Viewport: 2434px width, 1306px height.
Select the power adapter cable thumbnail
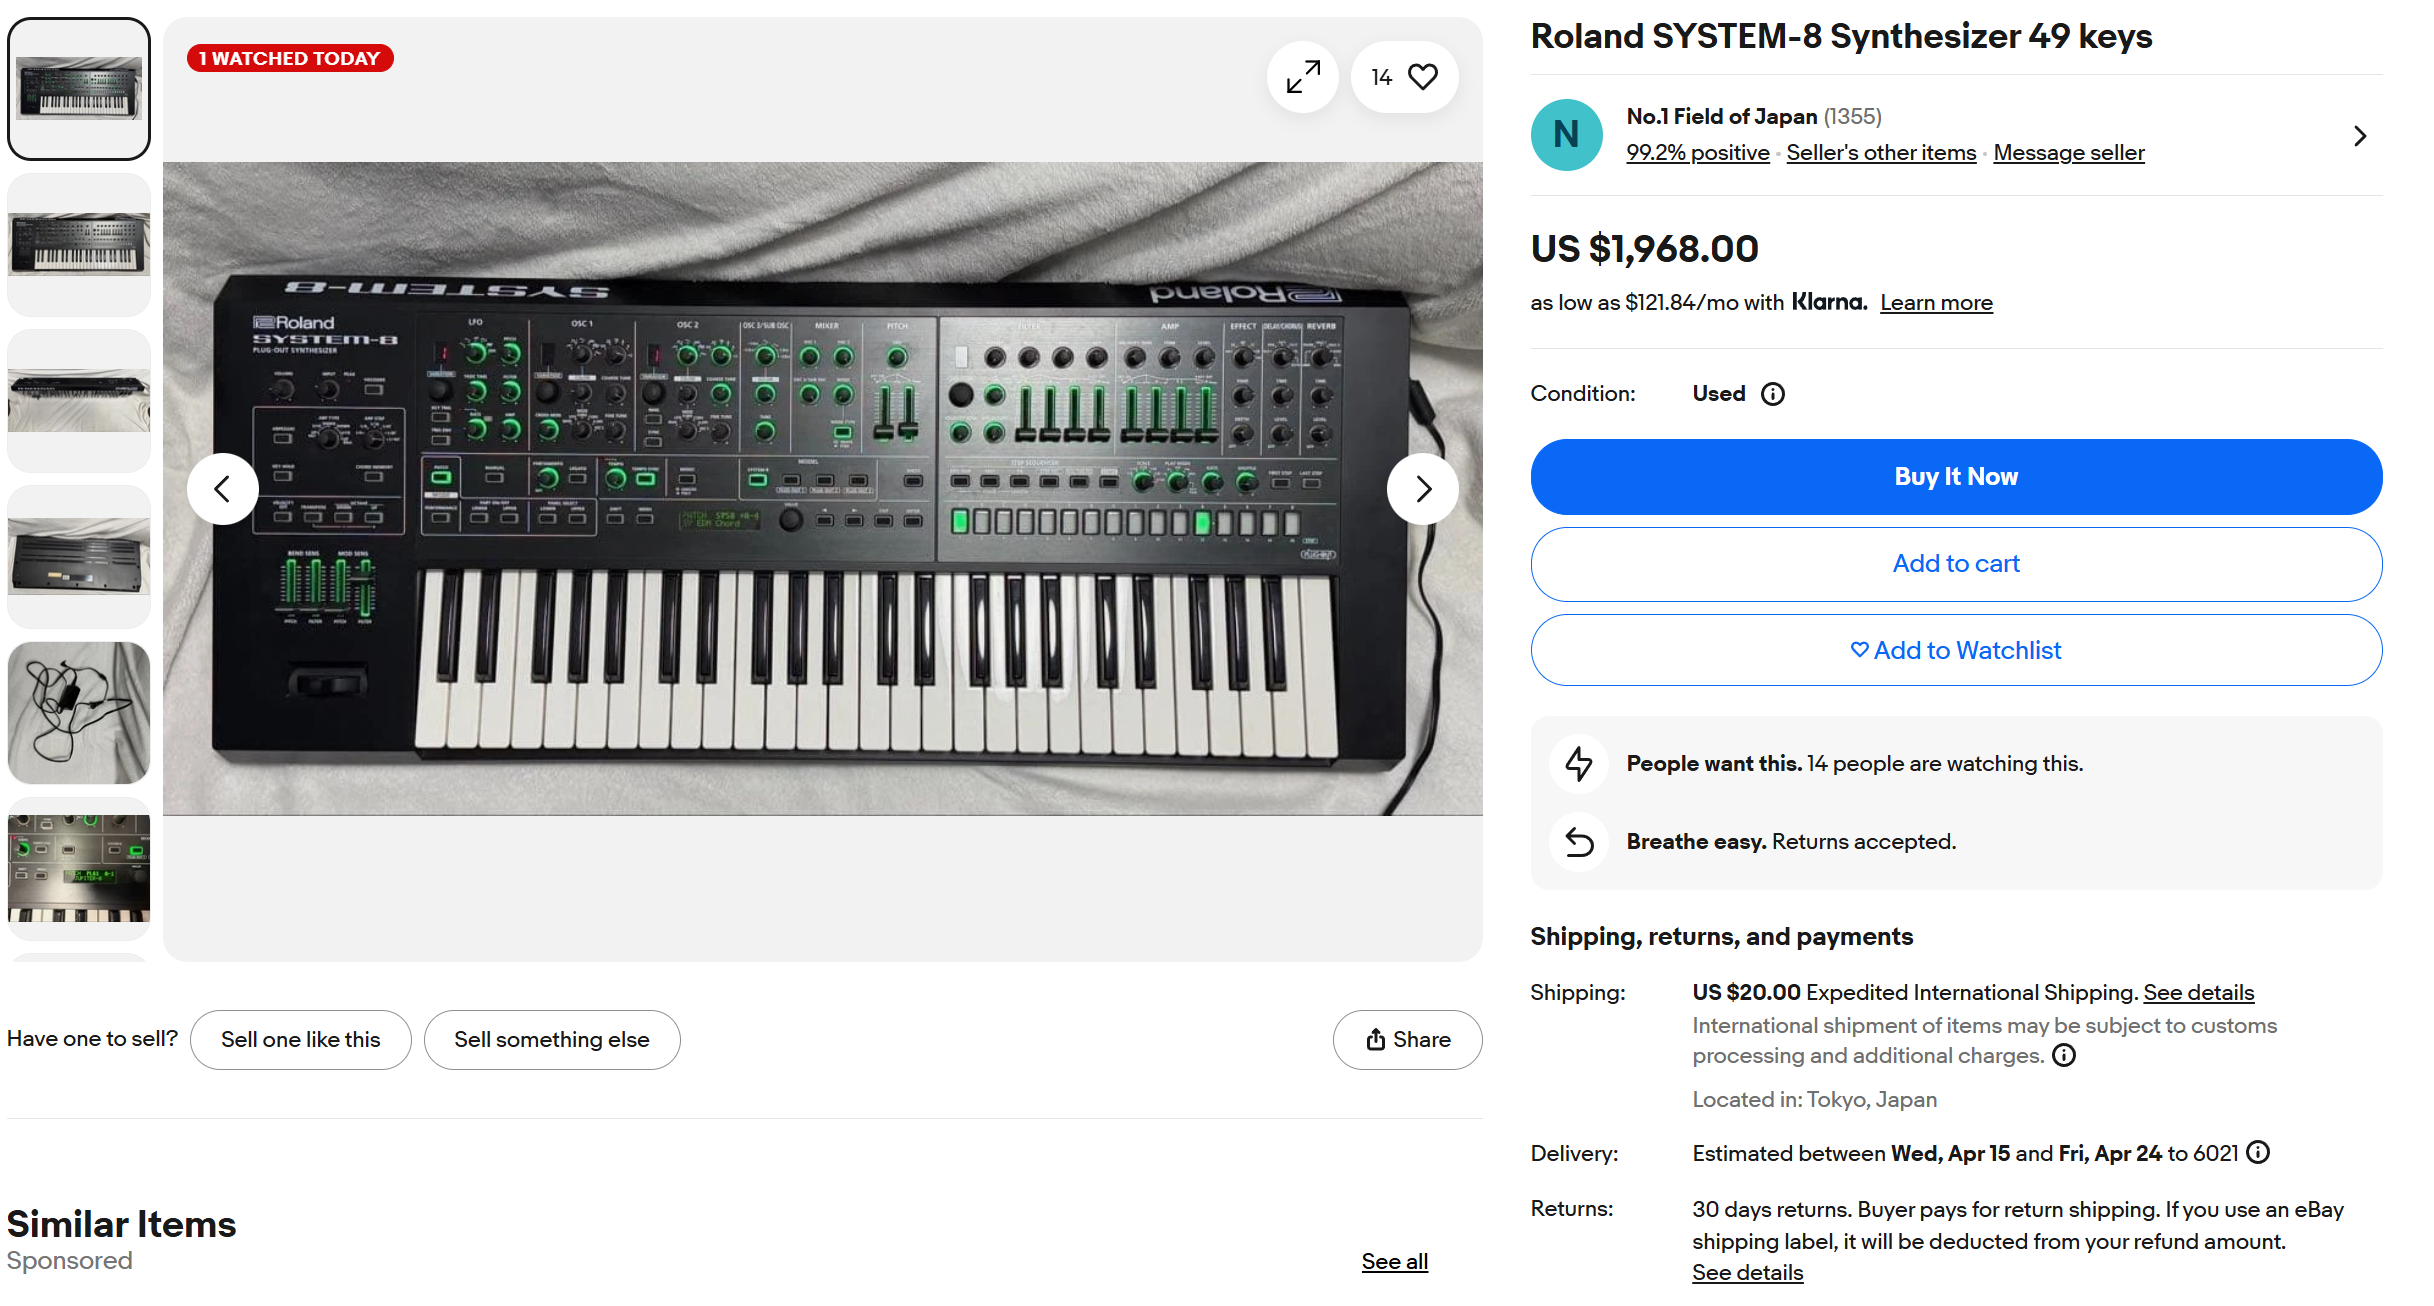[x=79, y=713]
